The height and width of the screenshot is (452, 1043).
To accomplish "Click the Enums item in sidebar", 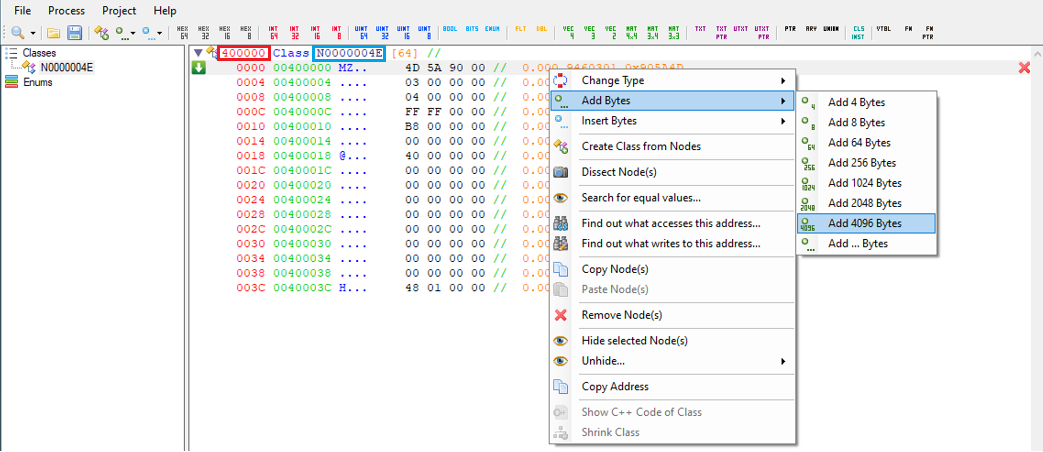I will [38, 82].
